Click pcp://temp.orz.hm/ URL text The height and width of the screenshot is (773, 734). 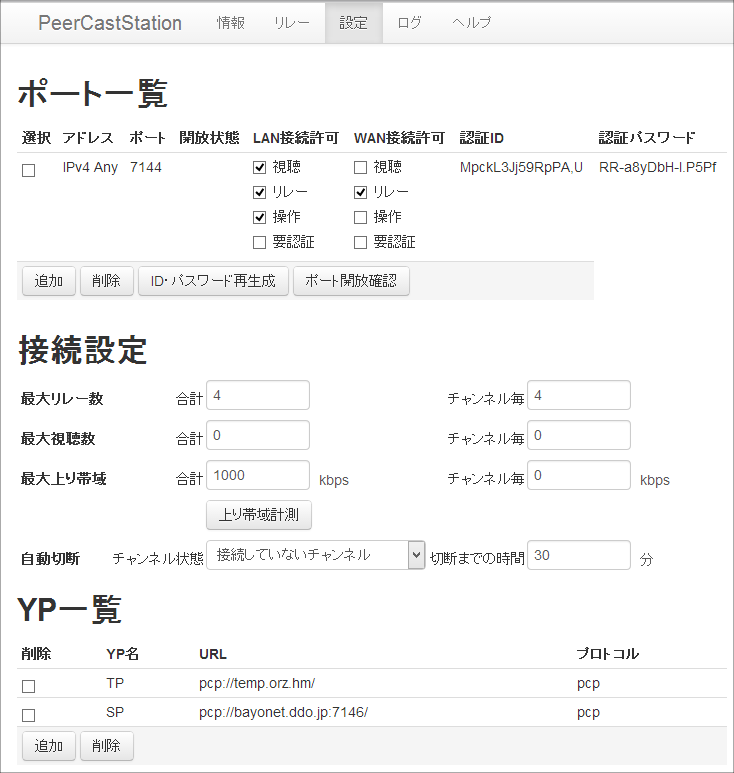(257, 683)
